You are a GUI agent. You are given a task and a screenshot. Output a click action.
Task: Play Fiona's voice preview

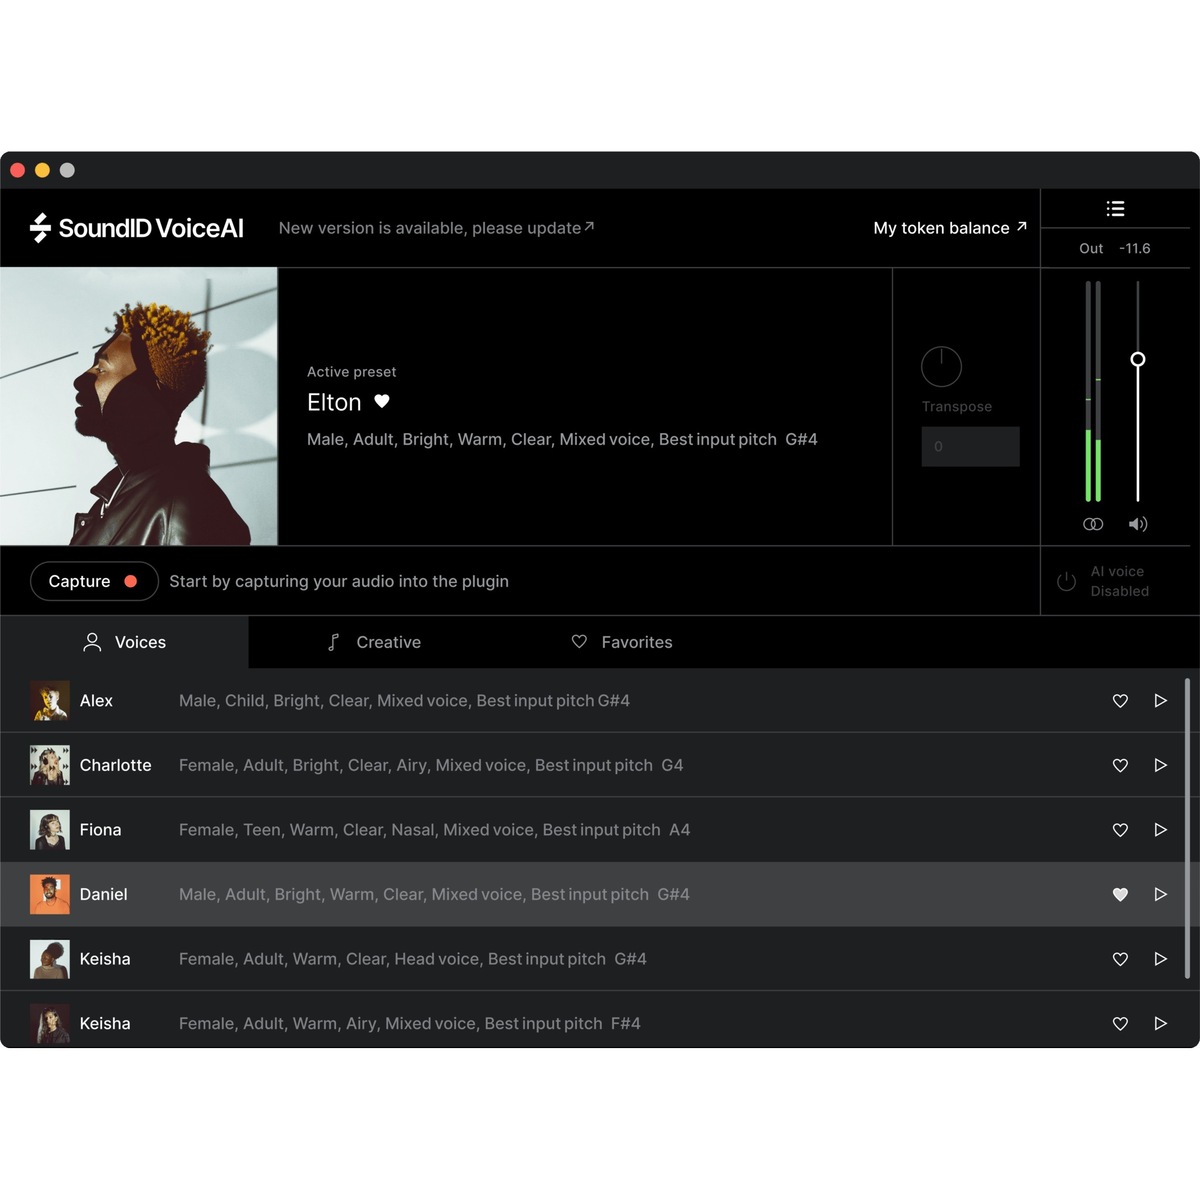[x=1161, y=830]
